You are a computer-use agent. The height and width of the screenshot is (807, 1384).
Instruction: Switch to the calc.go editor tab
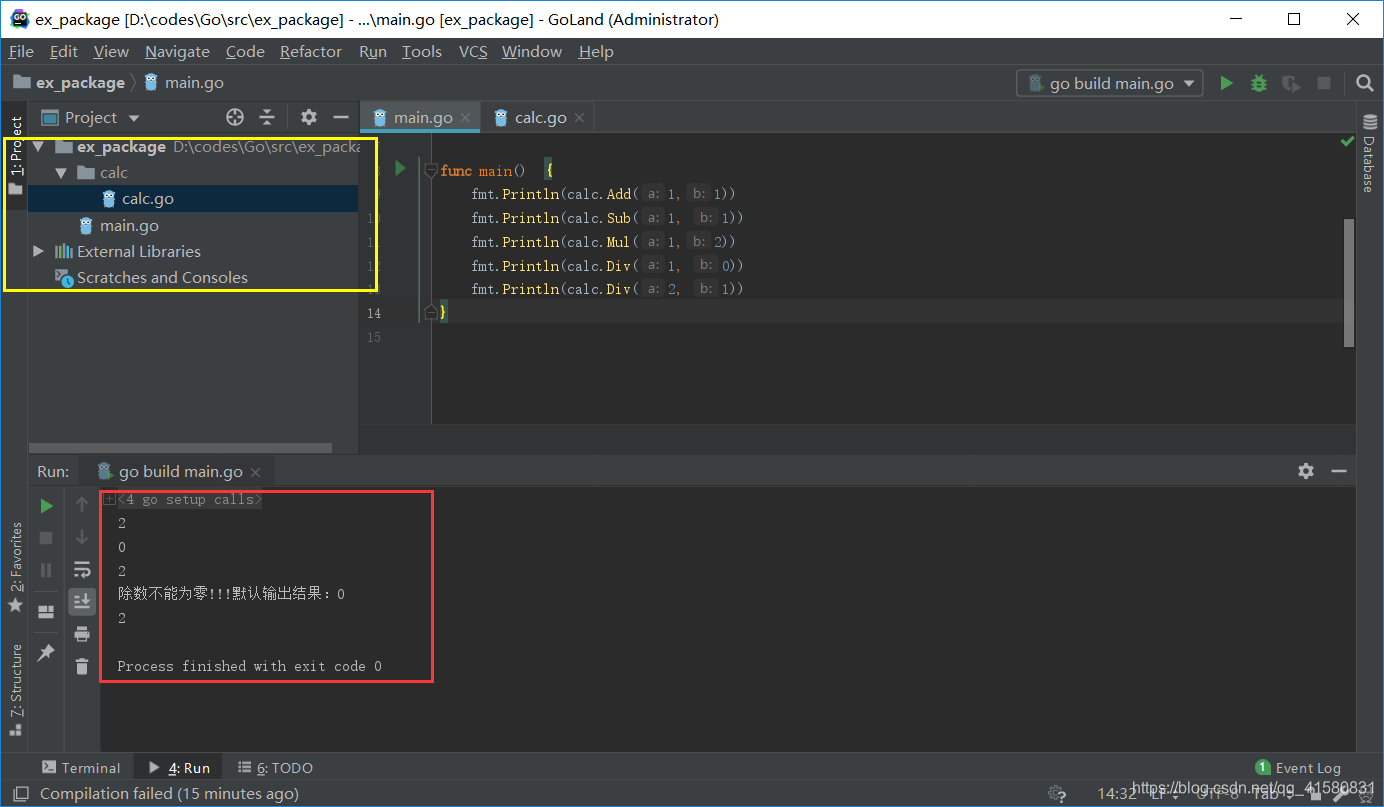(x=538, y=118)
